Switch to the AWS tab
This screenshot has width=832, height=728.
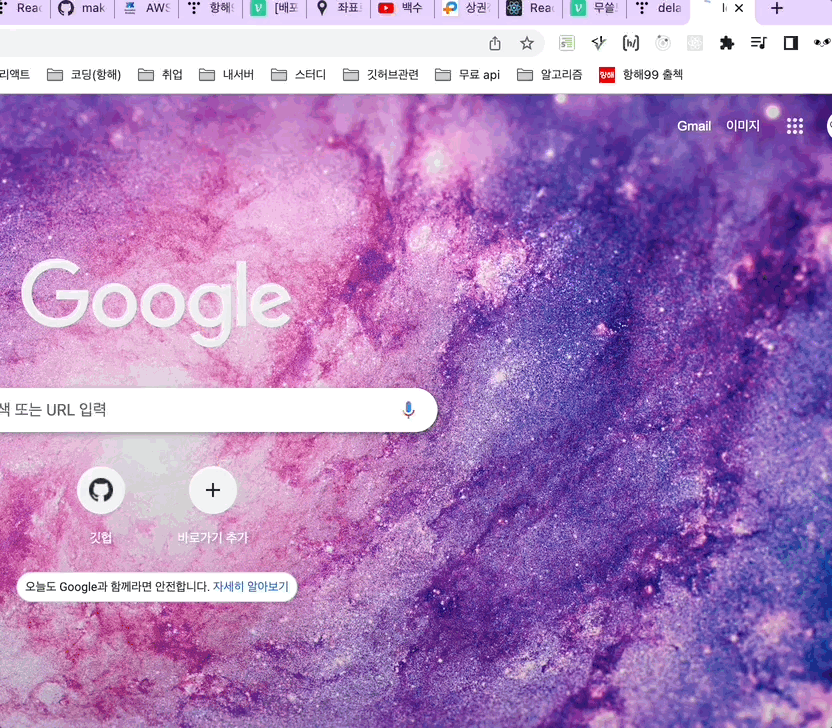coord(146,8)
